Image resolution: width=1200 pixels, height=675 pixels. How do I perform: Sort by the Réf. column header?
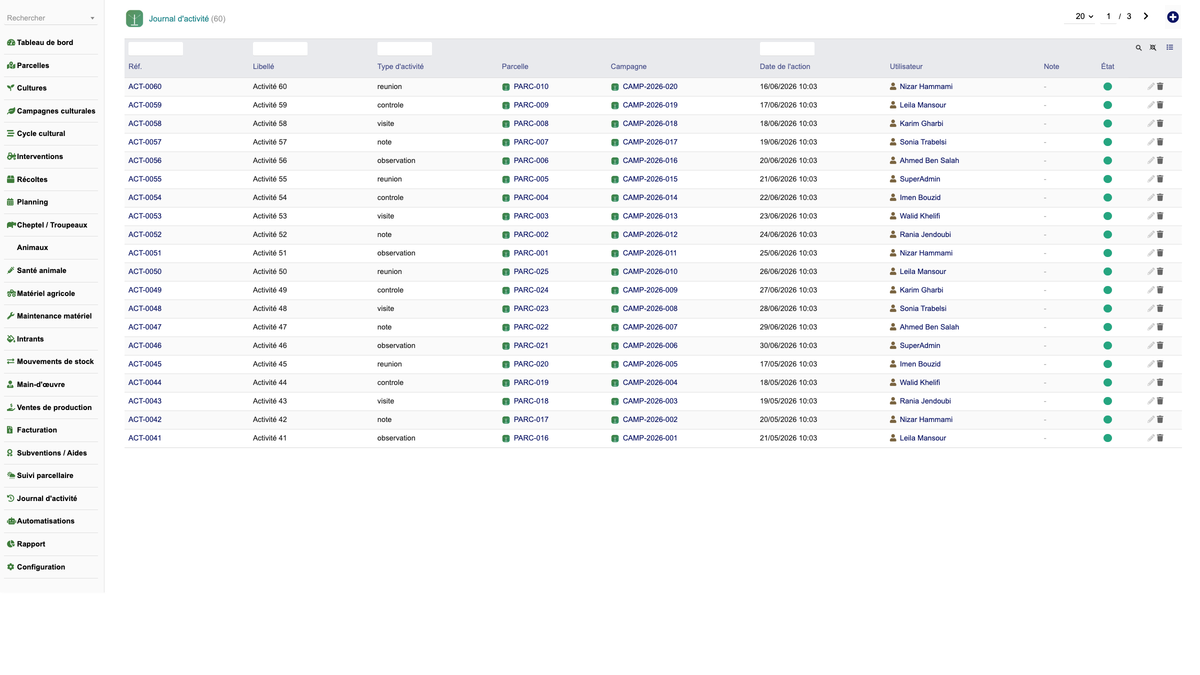click(x=135, y=67)
